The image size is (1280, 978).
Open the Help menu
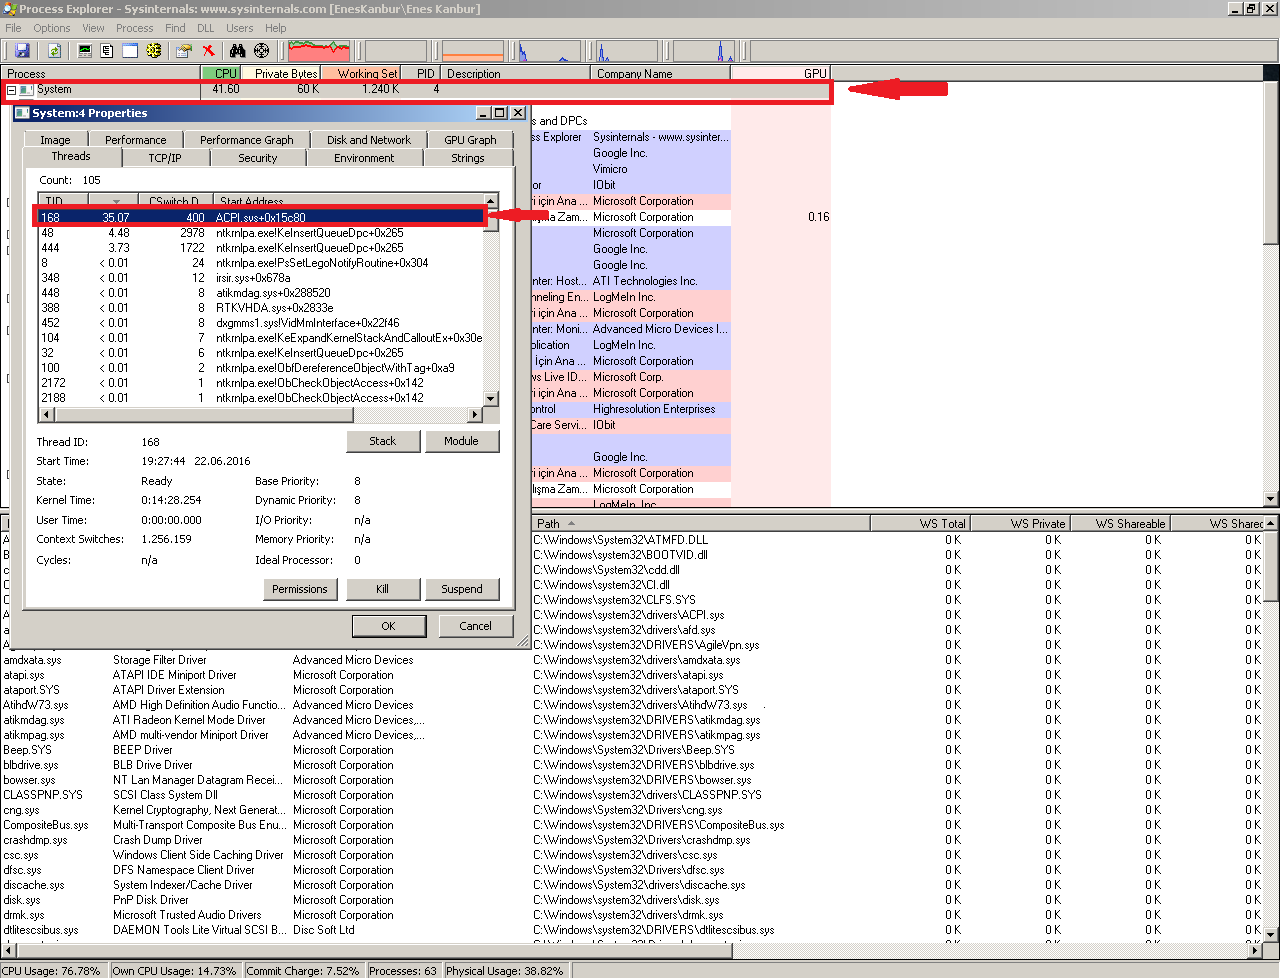tap(276, 28)
